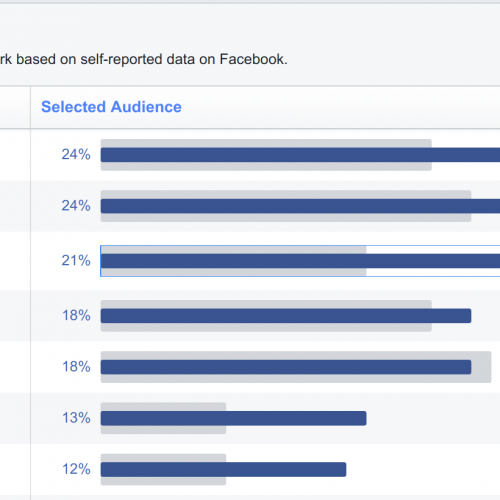Image resolution: width=500 pixels, height=500 pixels.
Task: Select blue bar in the lower 18% row
Action: pyautogui.click(x=286, y=367)
